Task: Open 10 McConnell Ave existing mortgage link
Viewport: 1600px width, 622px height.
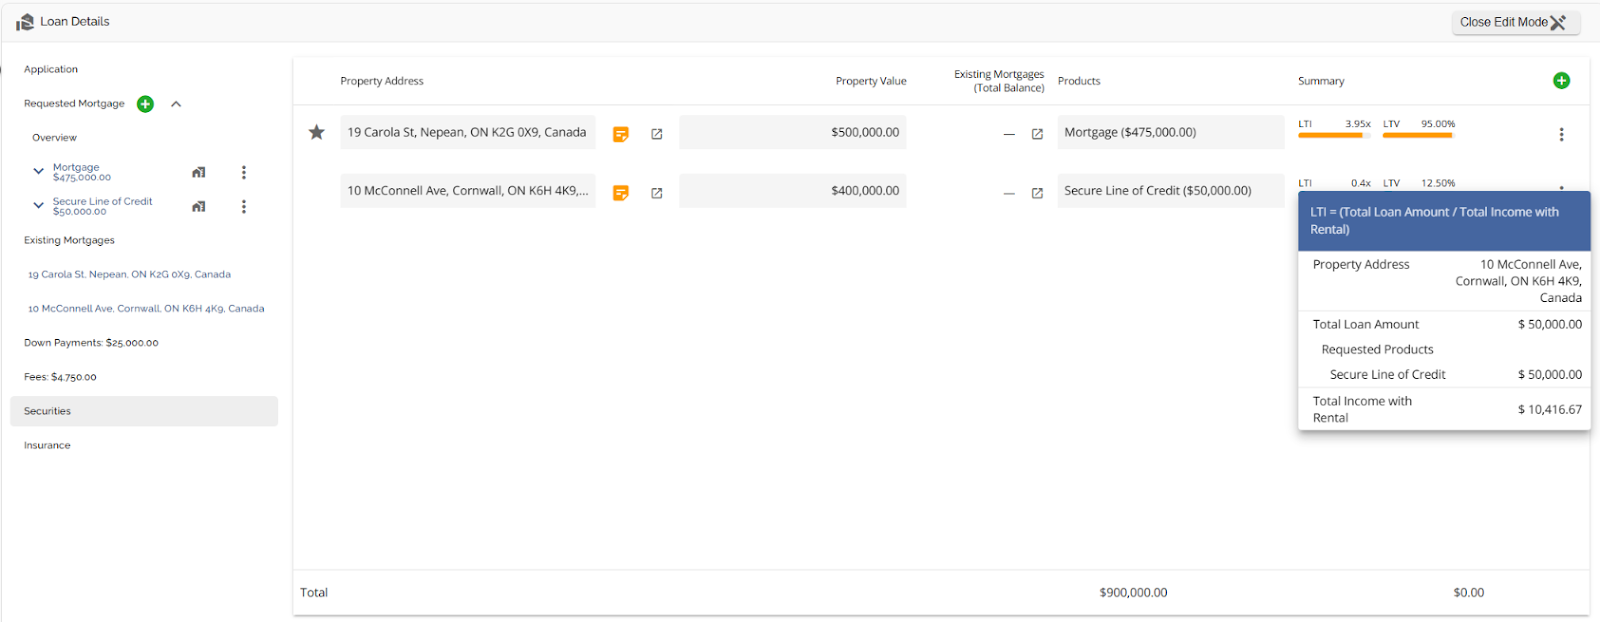Action: [x=146, y=309]
